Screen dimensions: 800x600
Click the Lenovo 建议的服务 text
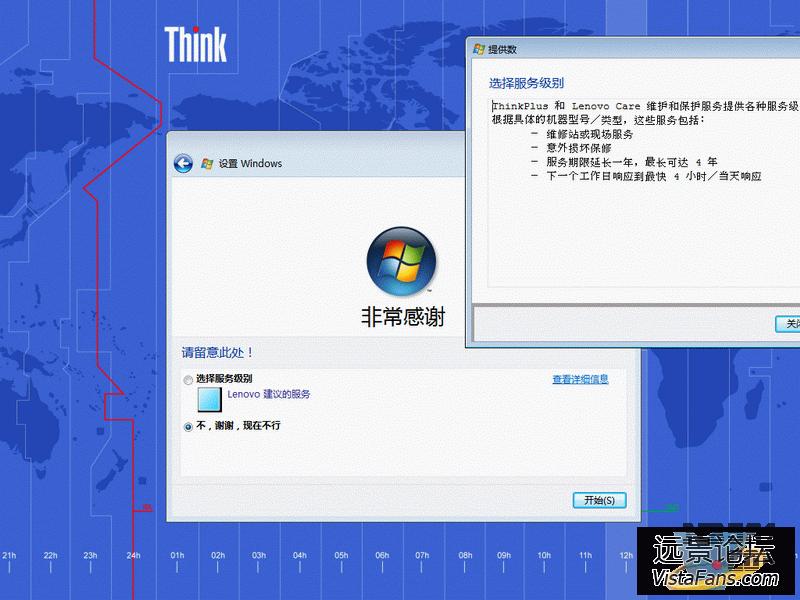(268, 394)
